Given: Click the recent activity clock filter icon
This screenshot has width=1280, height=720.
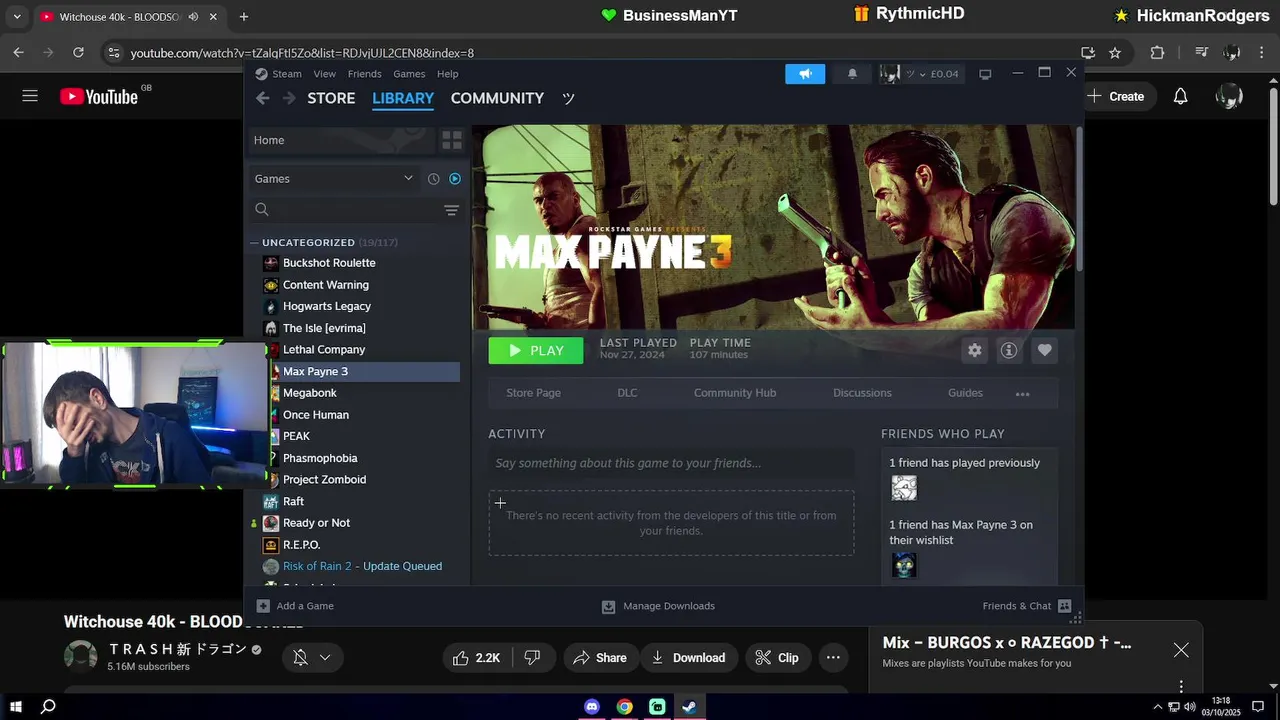Looking at the screenshot, I should tap(433, 179).
